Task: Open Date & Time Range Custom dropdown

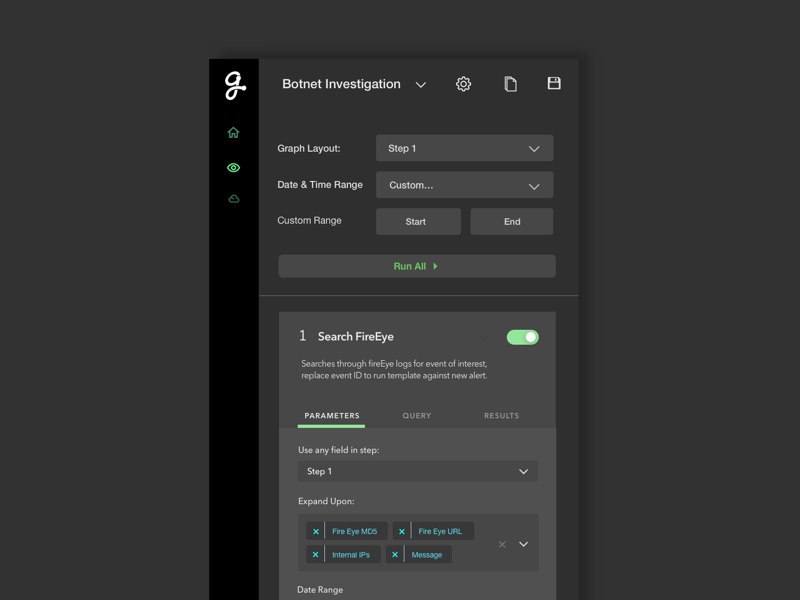Action: [x=464, y=185]
